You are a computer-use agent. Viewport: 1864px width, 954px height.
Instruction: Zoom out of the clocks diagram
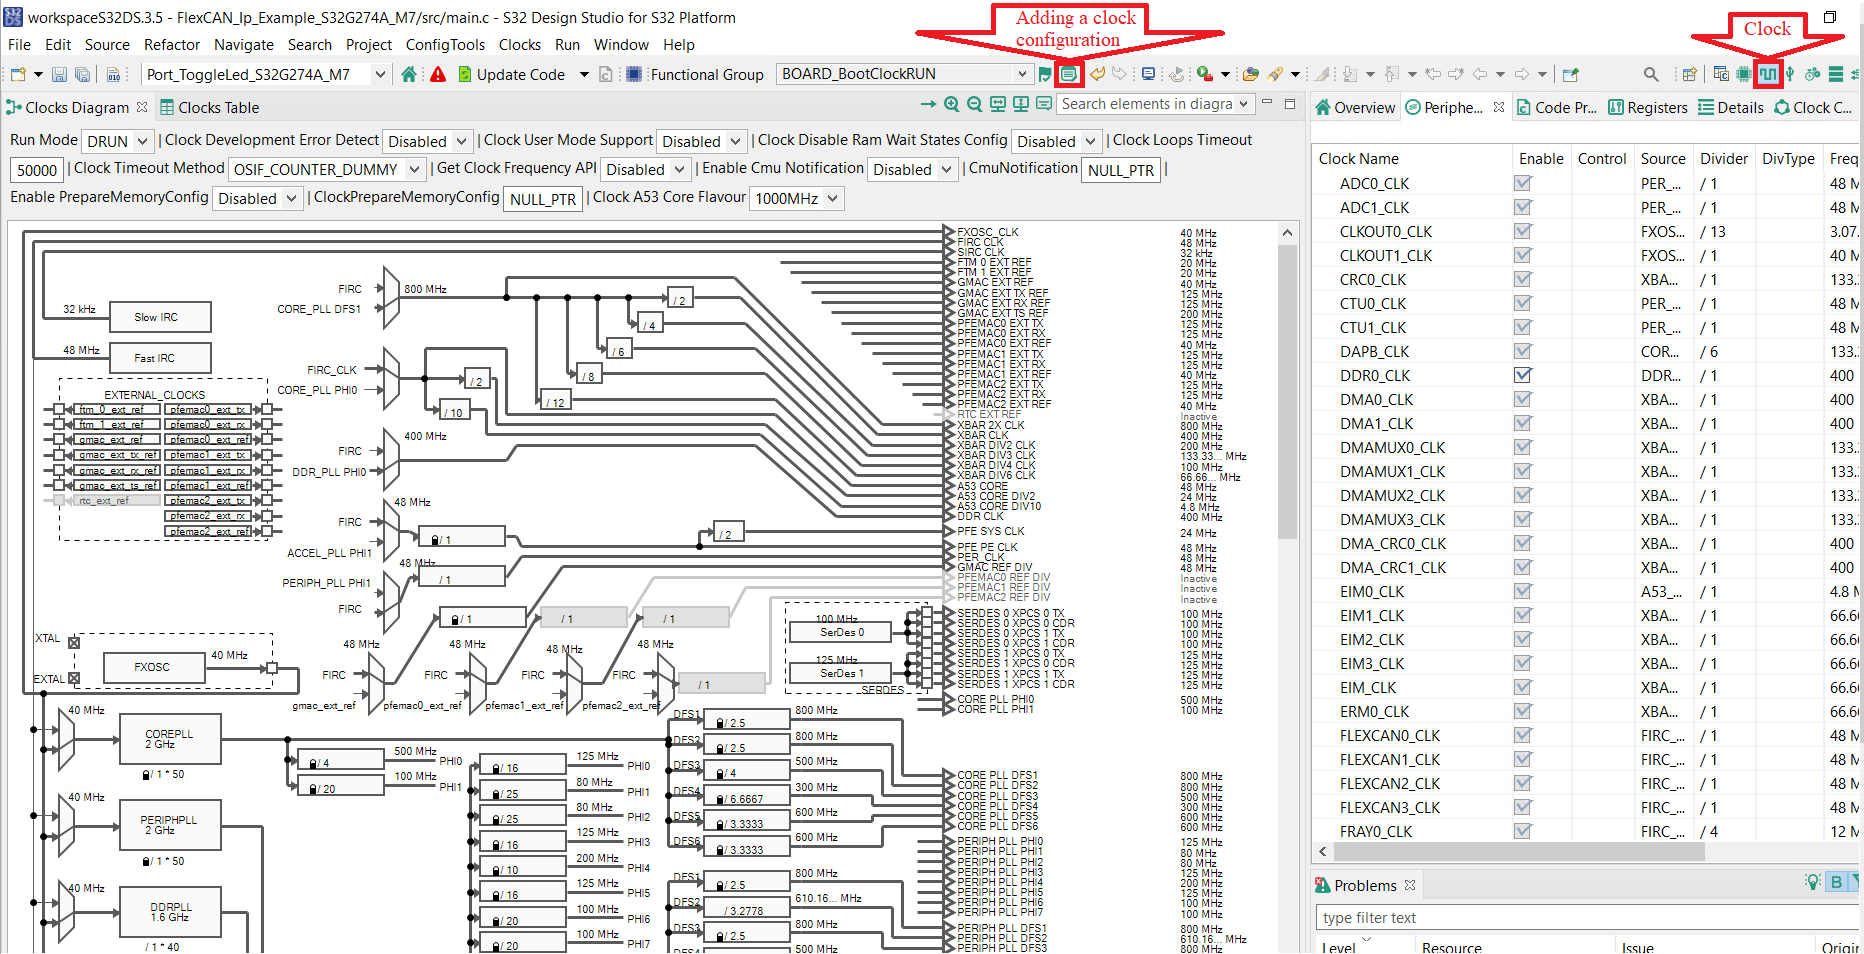pyautogui.click(x=974, y=104)
